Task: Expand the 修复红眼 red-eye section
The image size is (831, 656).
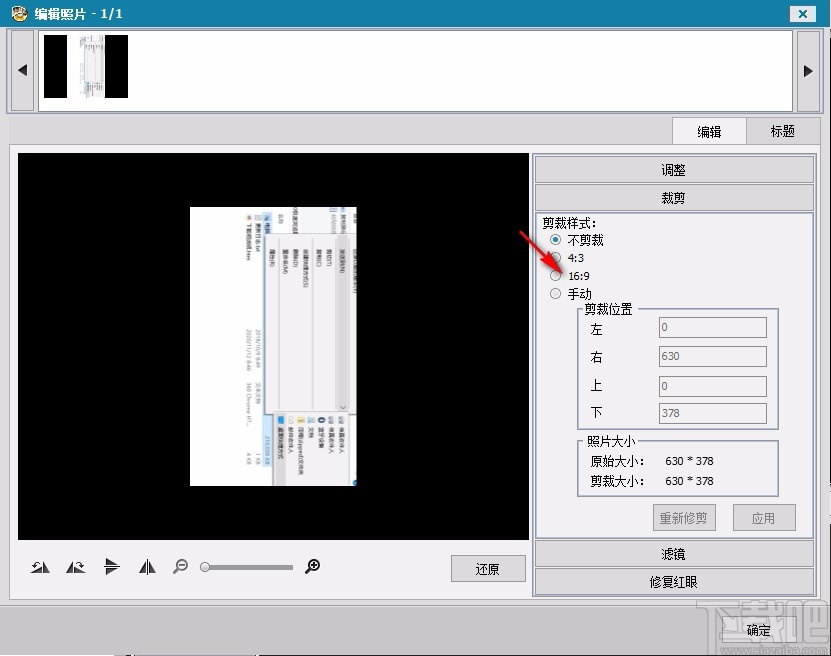Action: coord(674,580)
